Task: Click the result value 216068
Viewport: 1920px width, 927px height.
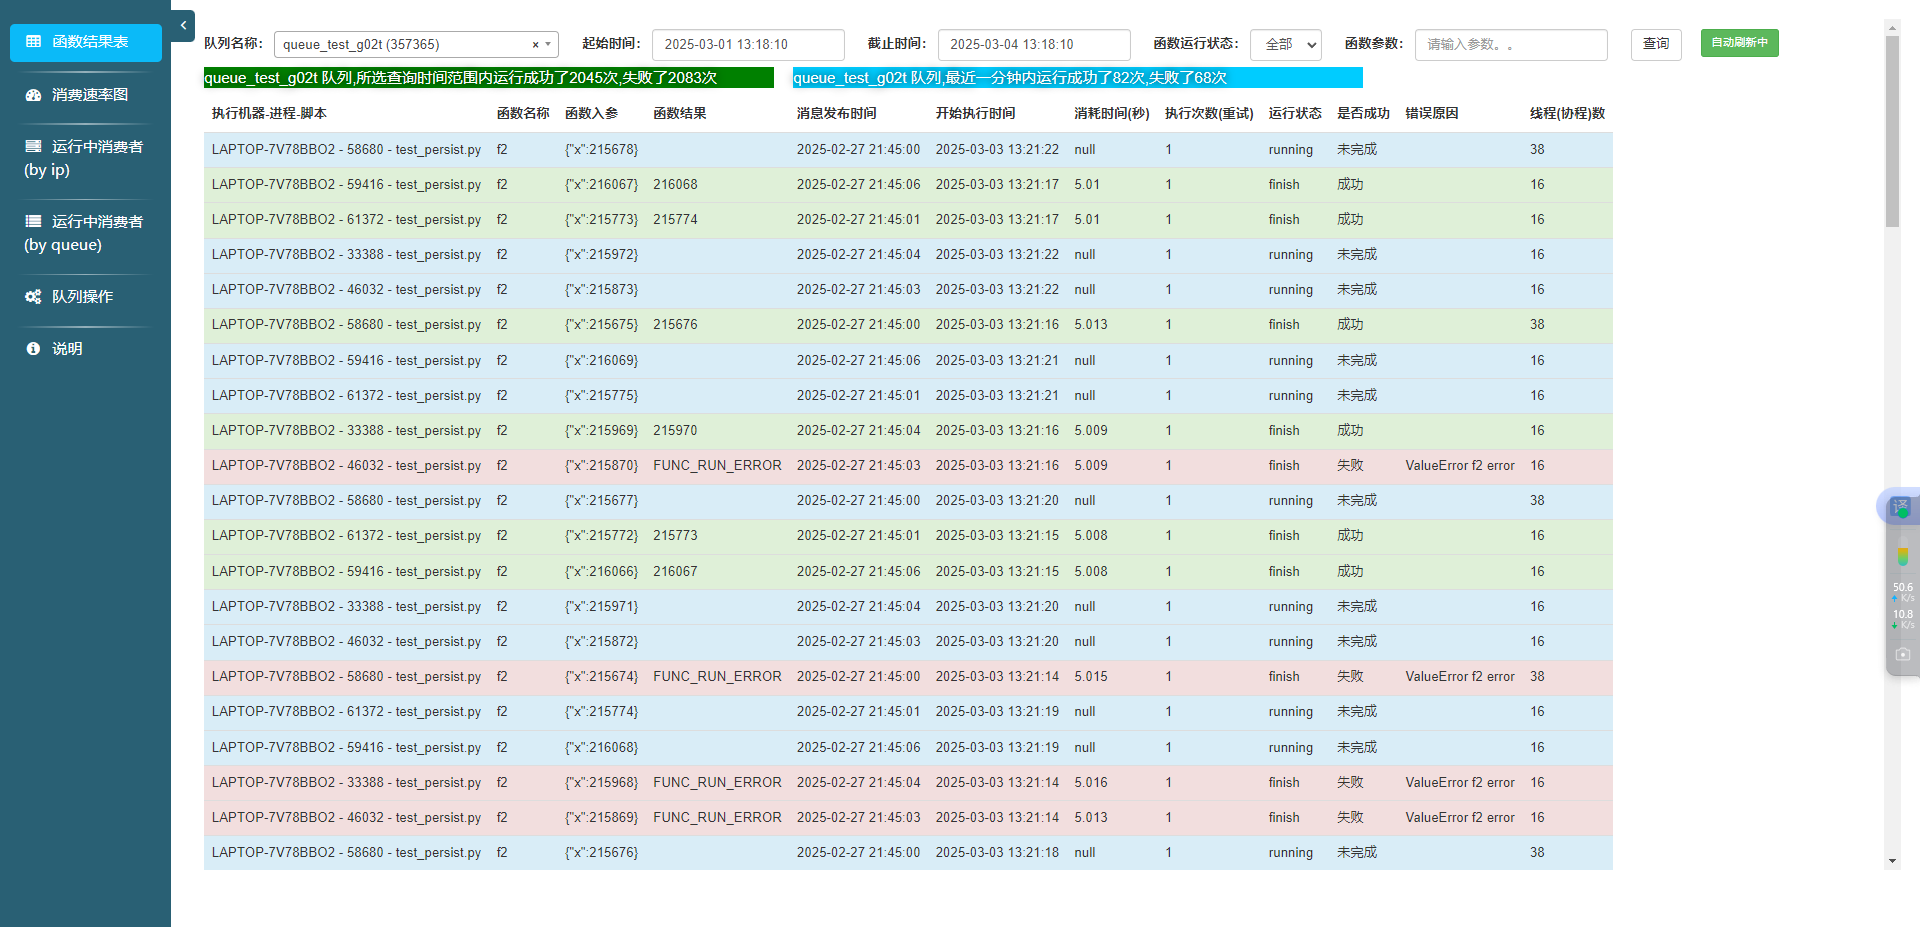Action: 675,185
